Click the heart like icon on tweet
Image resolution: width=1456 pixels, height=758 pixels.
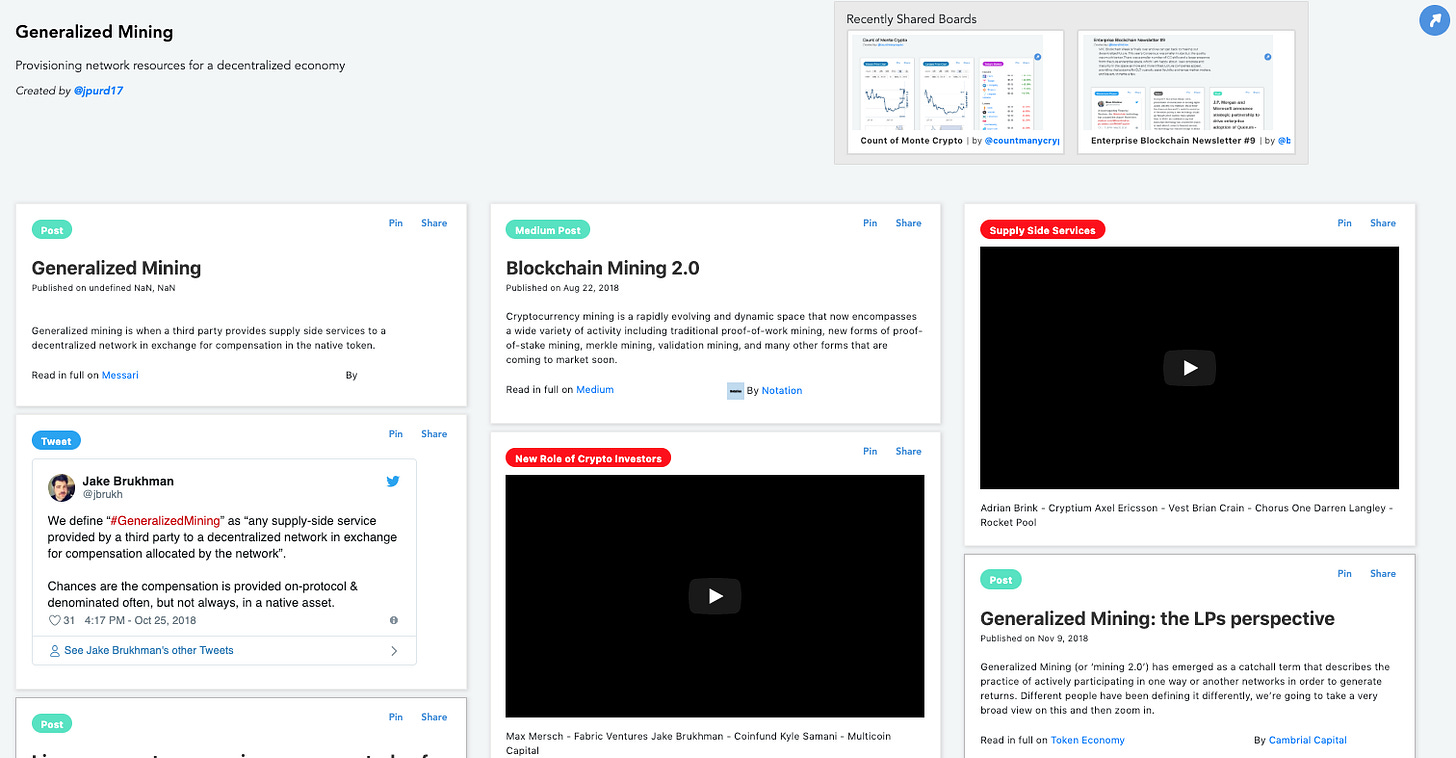[55, 620]
